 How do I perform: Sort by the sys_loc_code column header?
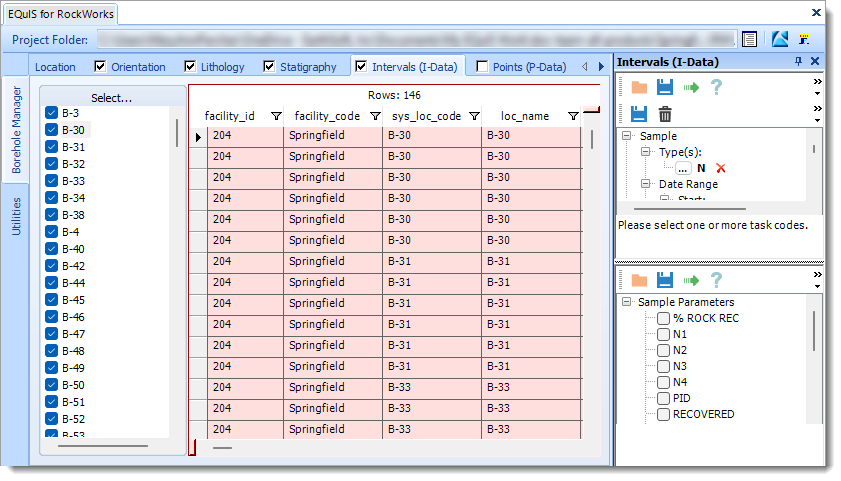[426, 116]
